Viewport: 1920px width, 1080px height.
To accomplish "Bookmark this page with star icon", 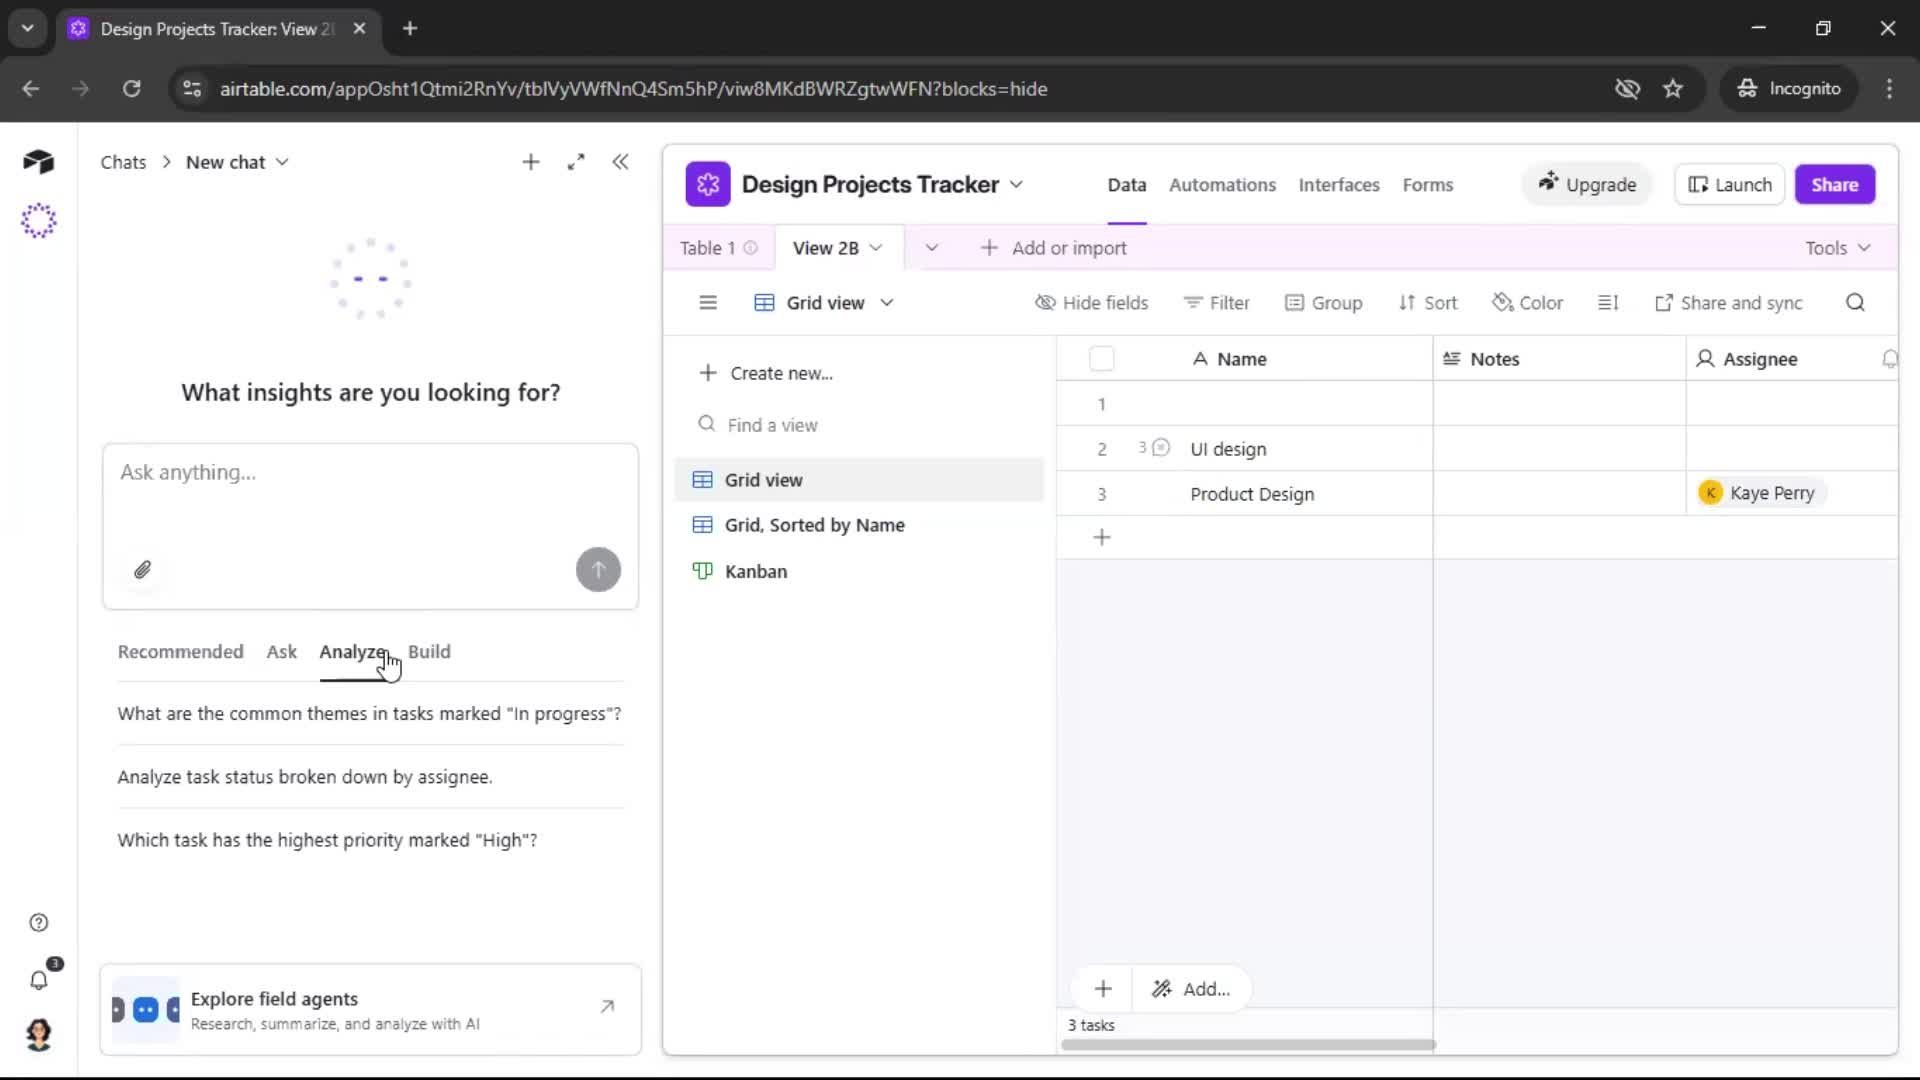I will (1673, 89).
